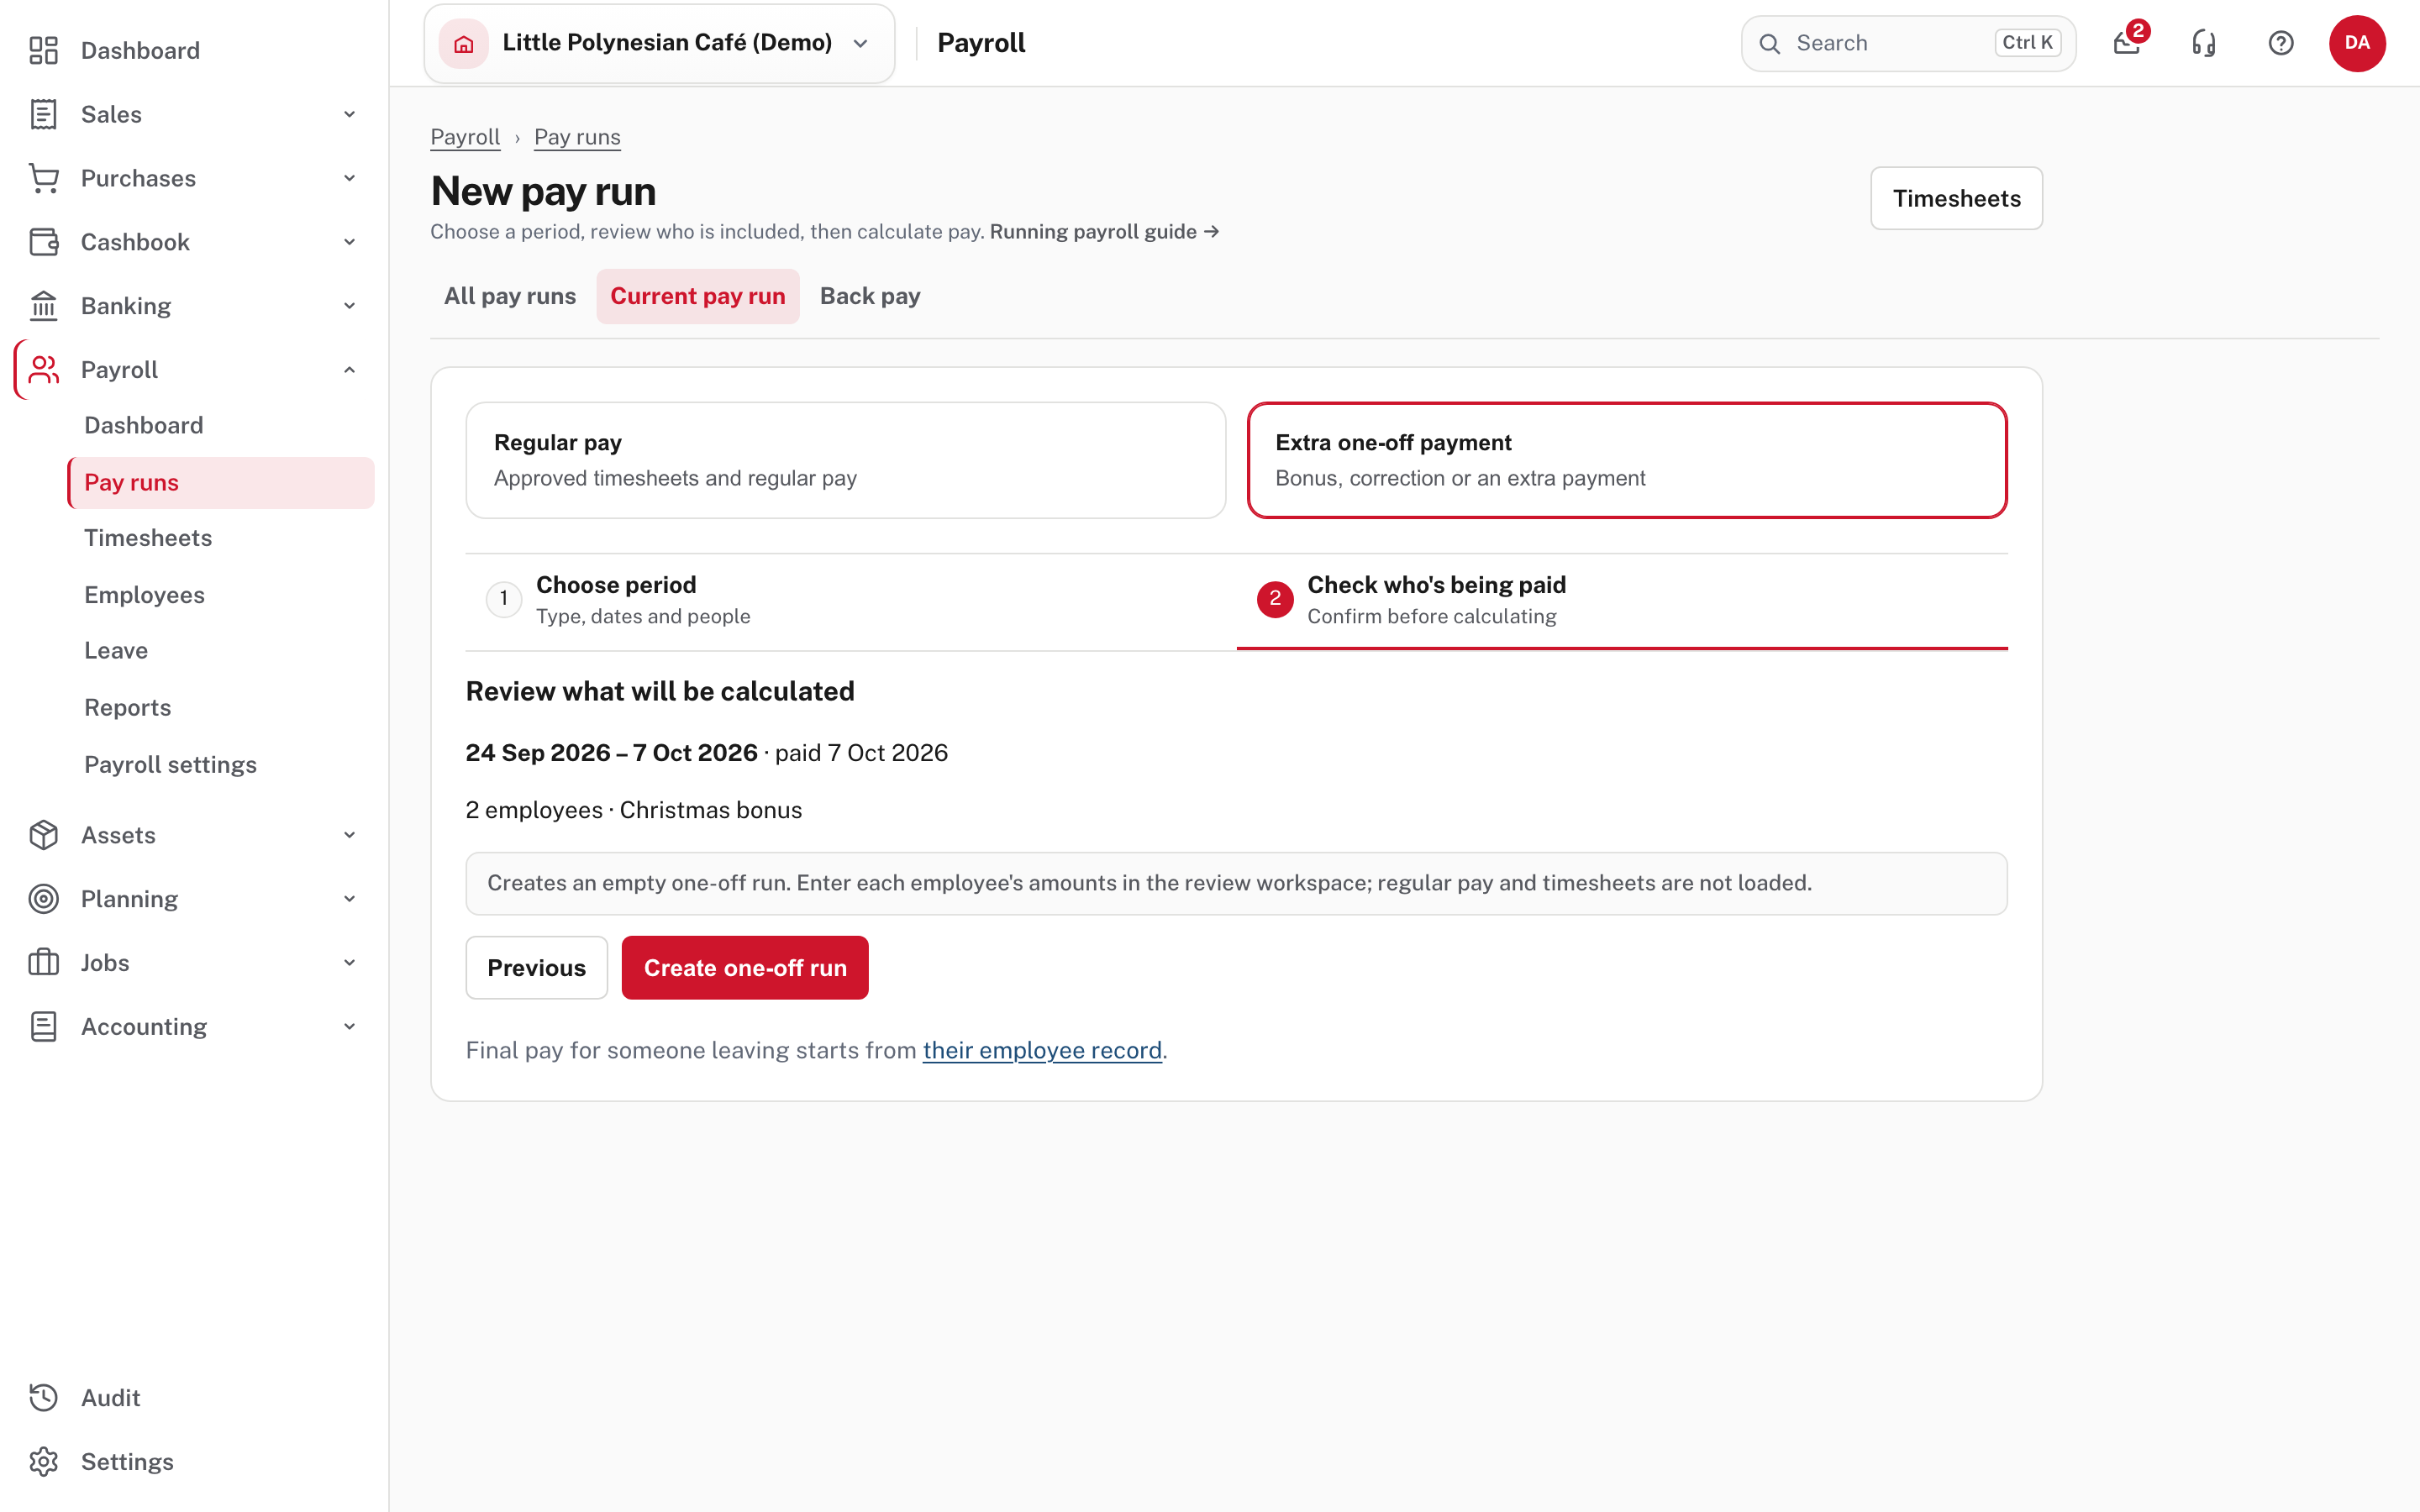Select the Extra one-off payment card

click(x=1627, y=460)
